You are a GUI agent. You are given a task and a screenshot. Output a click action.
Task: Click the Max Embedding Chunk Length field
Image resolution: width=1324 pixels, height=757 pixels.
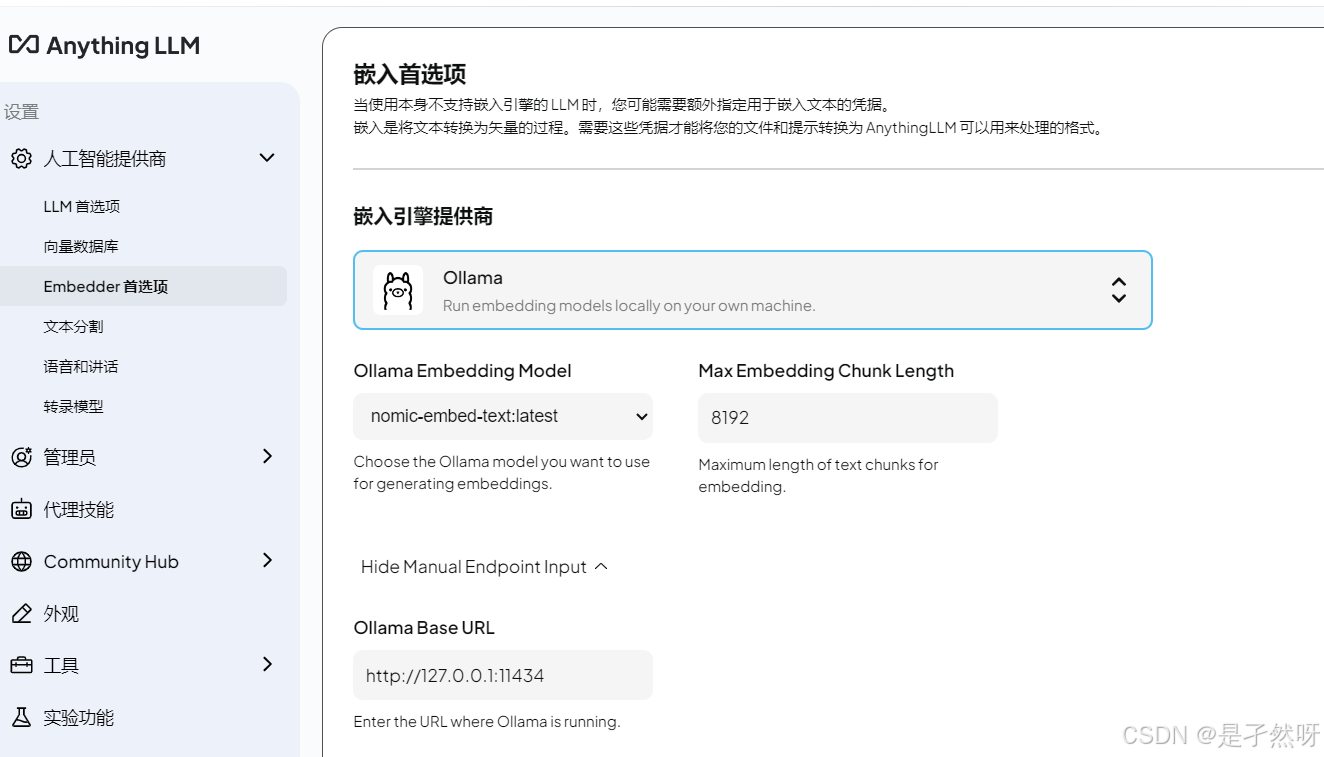point(846,417)
